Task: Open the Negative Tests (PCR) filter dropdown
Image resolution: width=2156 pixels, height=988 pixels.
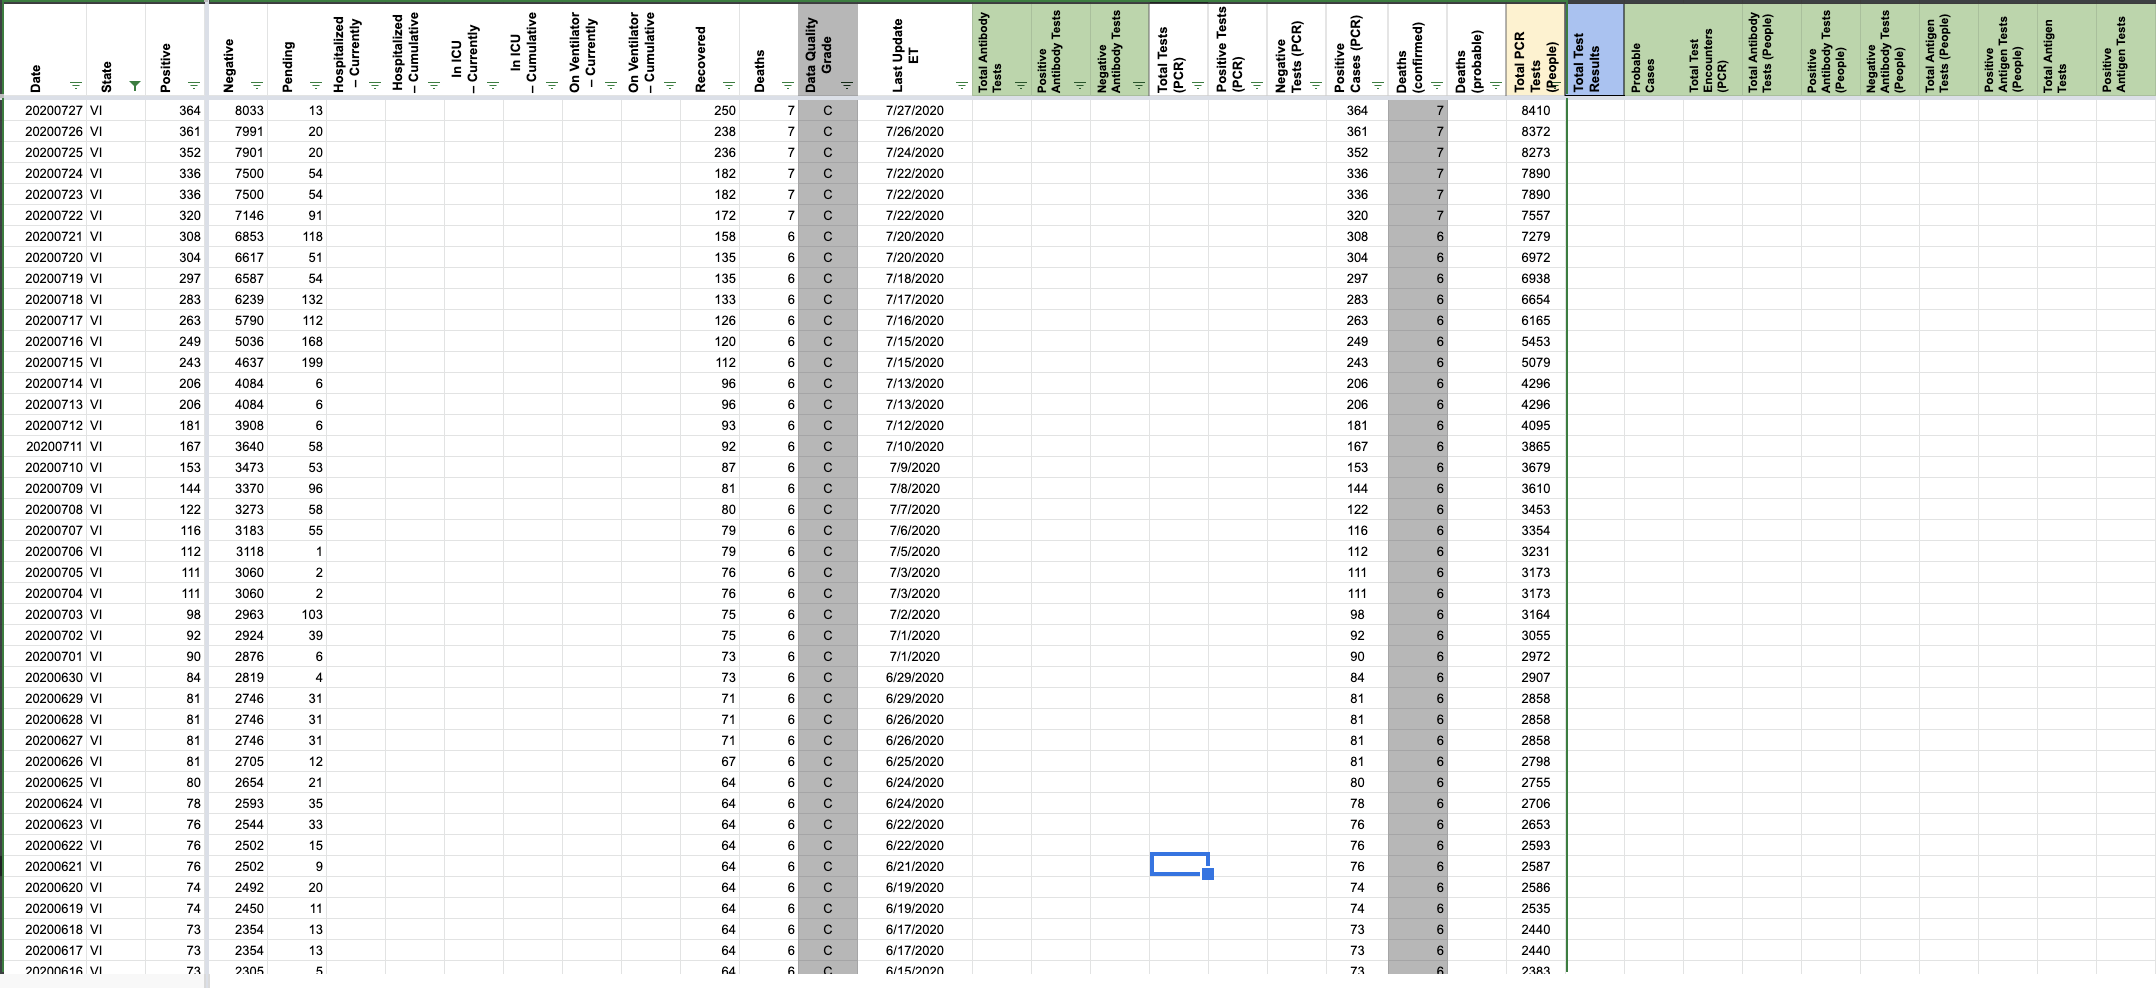Action: (x=1315, y=86)
